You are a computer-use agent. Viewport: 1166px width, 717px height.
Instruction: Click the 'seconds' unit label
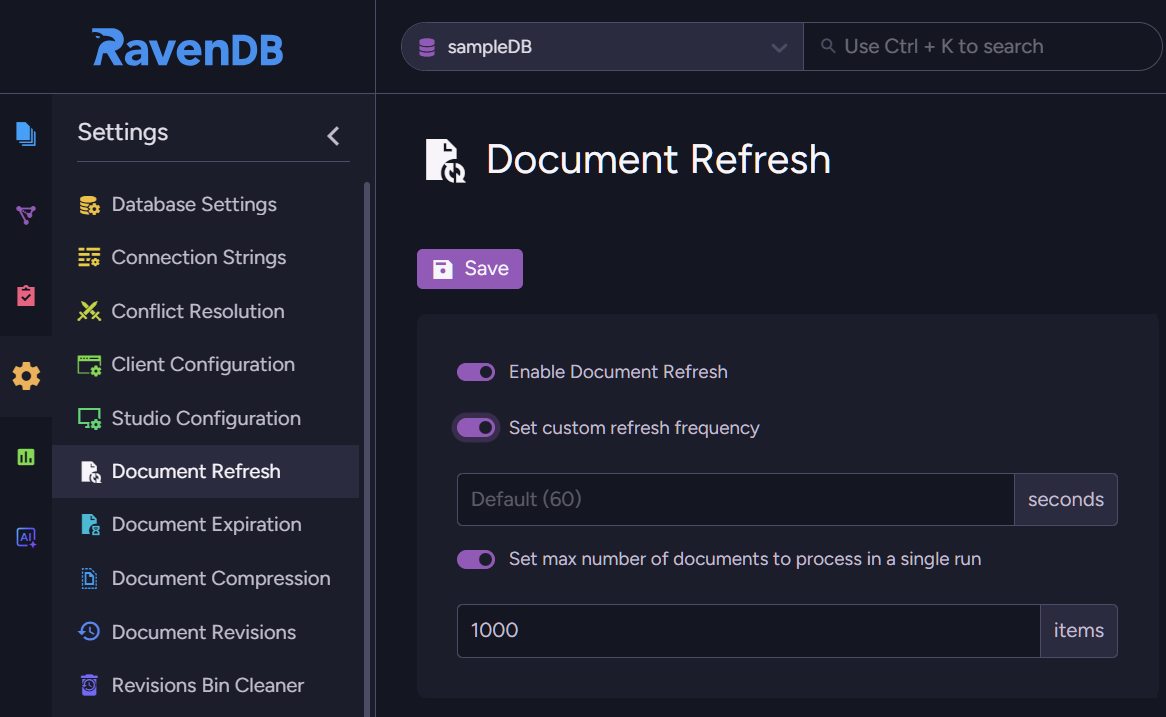[x=1066, y=499]
